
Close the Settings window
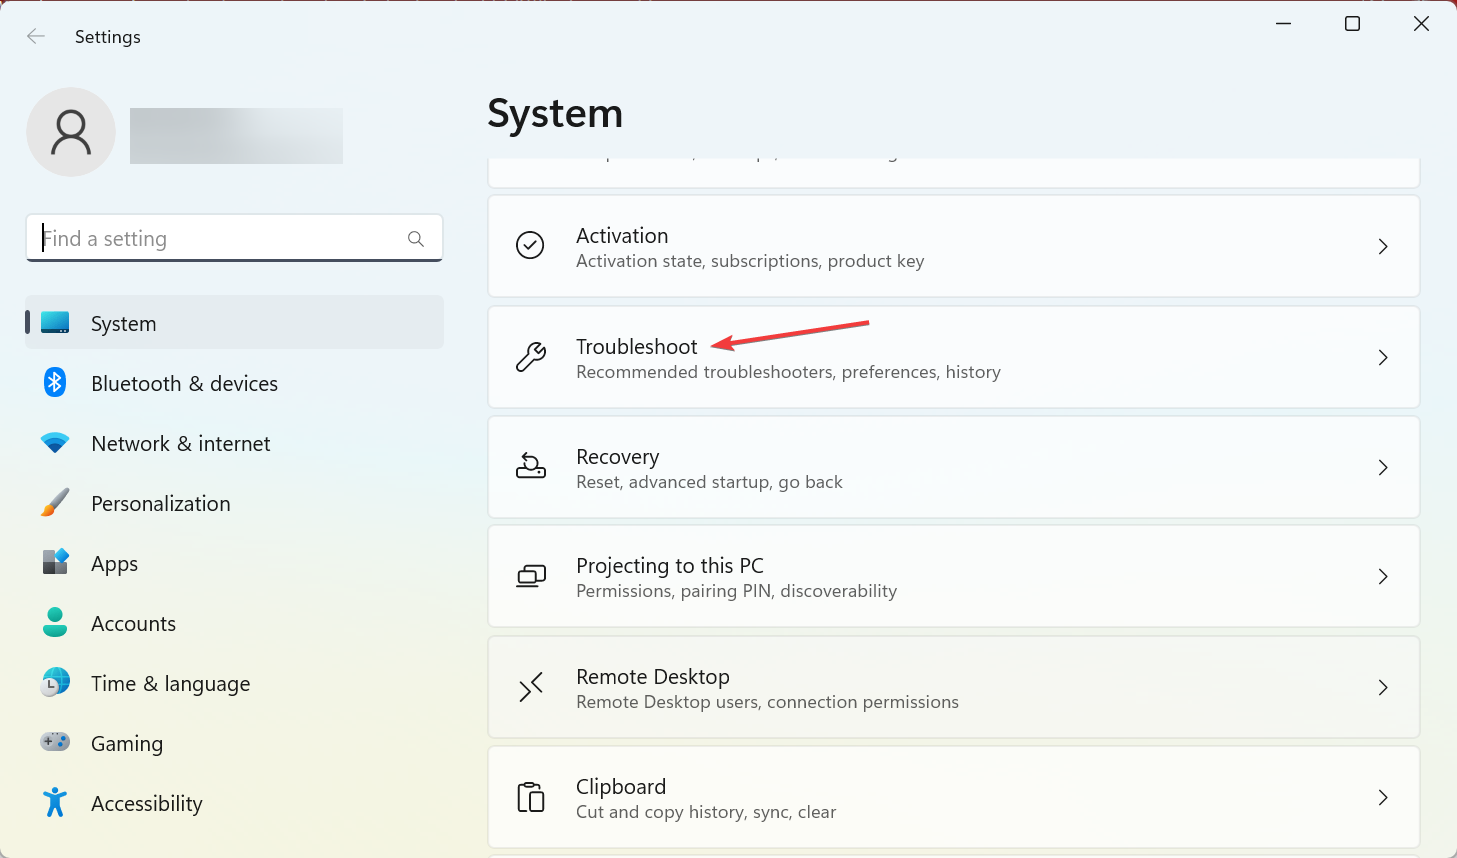1421,24
